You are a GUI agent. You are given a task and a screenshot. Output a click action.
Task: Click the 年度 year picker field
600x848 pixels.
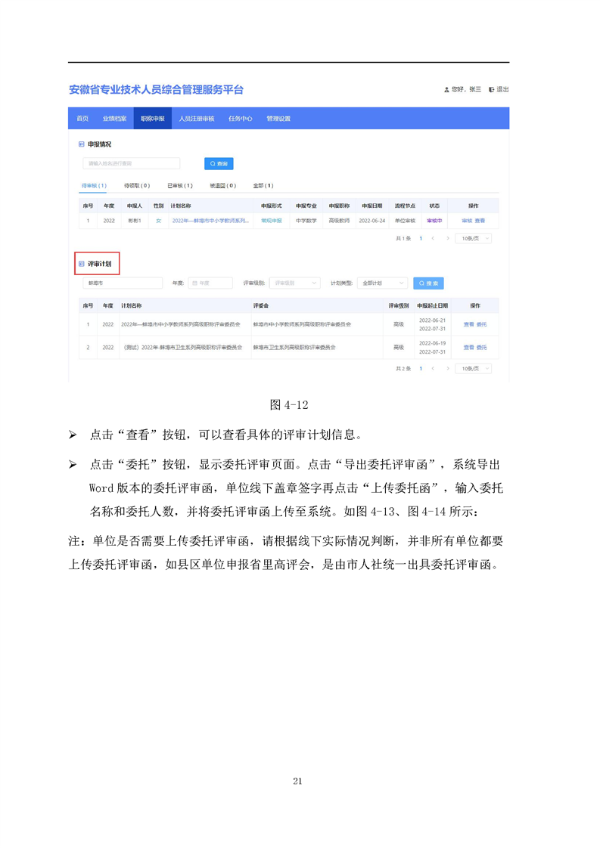coord(209,283)
